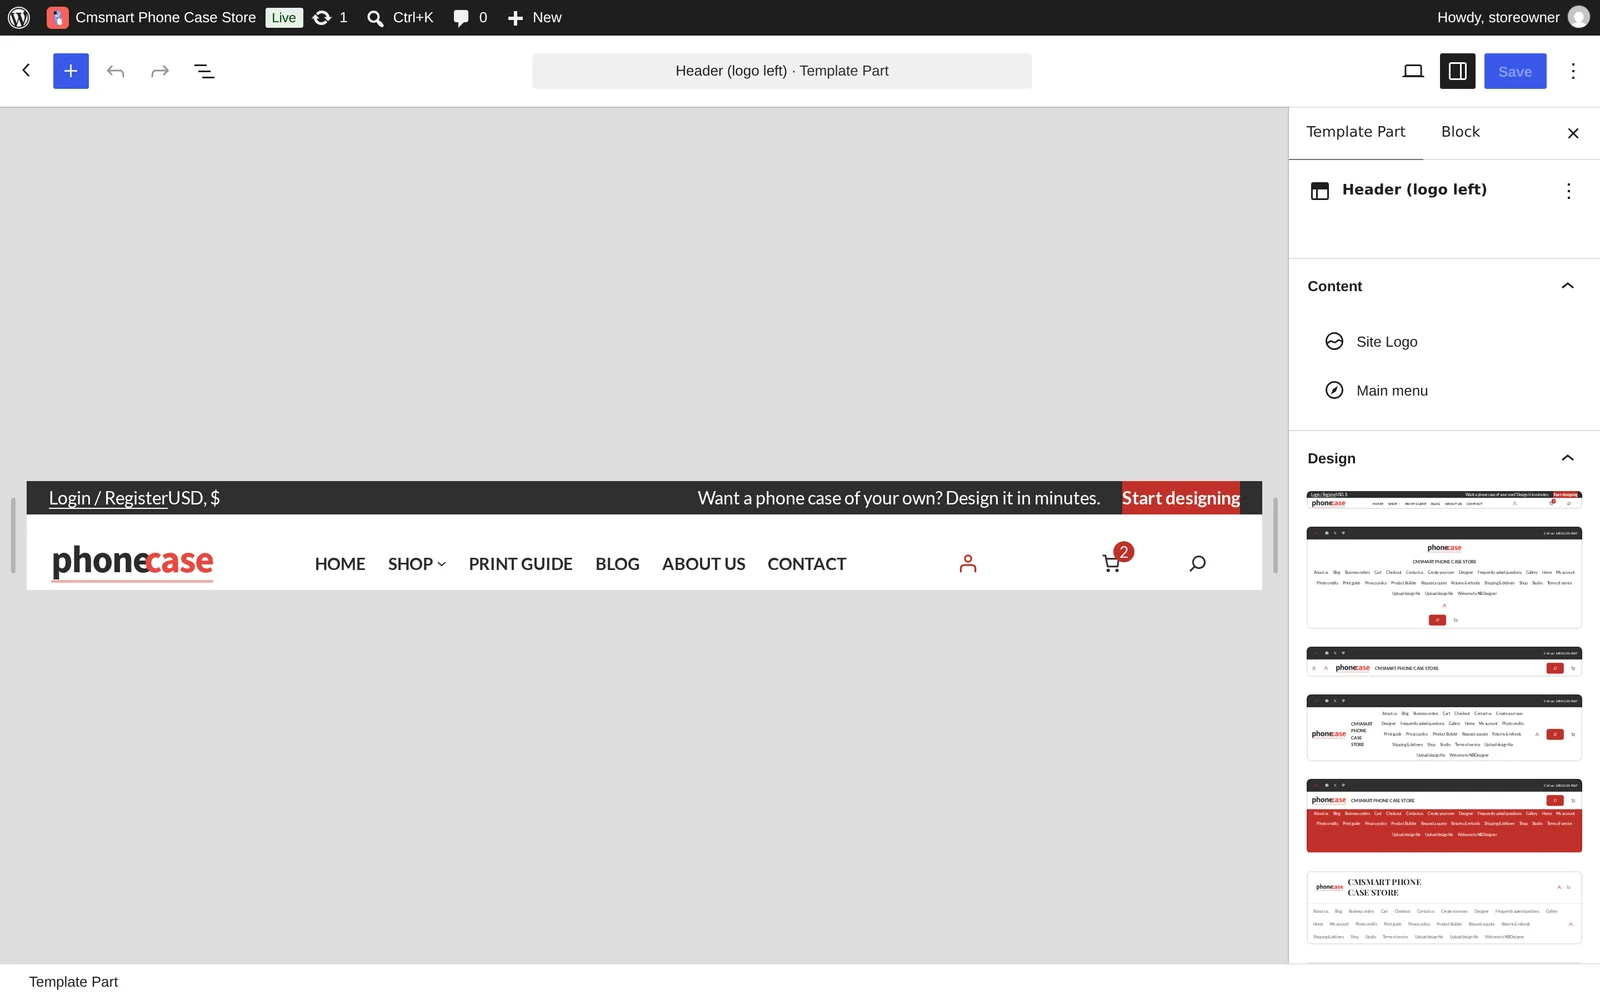
Task: Open the comments bubble icon
Action: click(461, 18)
